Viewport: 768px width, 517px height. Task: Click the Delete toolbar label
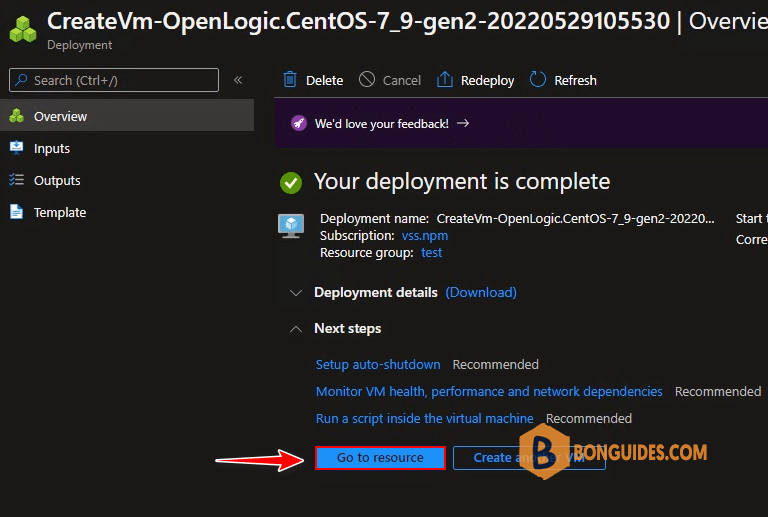[324, 80]
